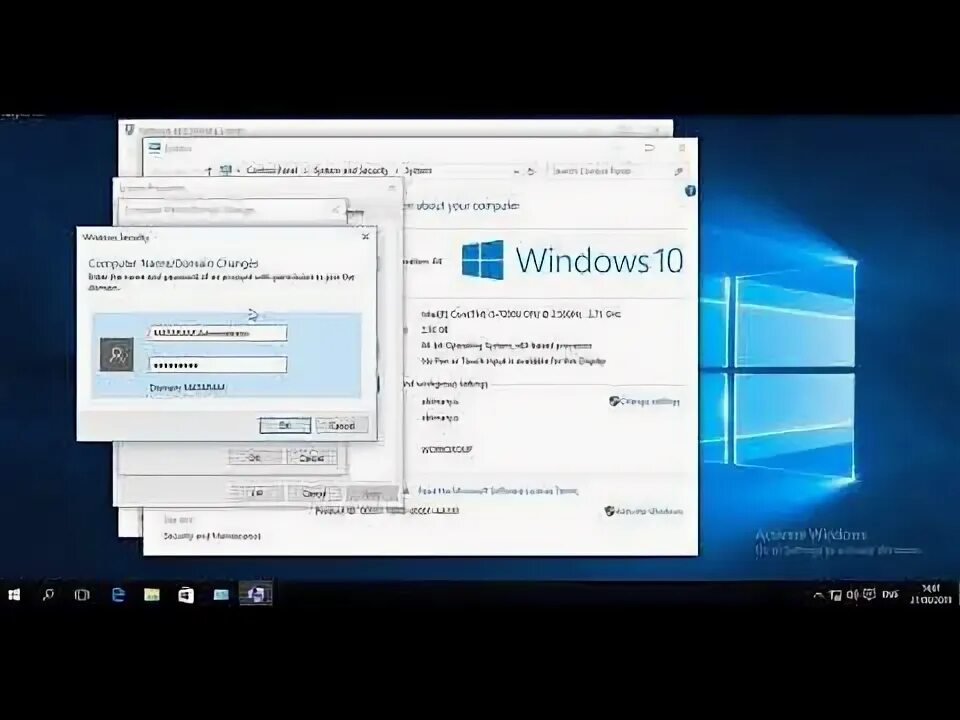This screenshot has width=960, height=720.
Task: Click the Search Control Panel box
Action: coord(617,171)
